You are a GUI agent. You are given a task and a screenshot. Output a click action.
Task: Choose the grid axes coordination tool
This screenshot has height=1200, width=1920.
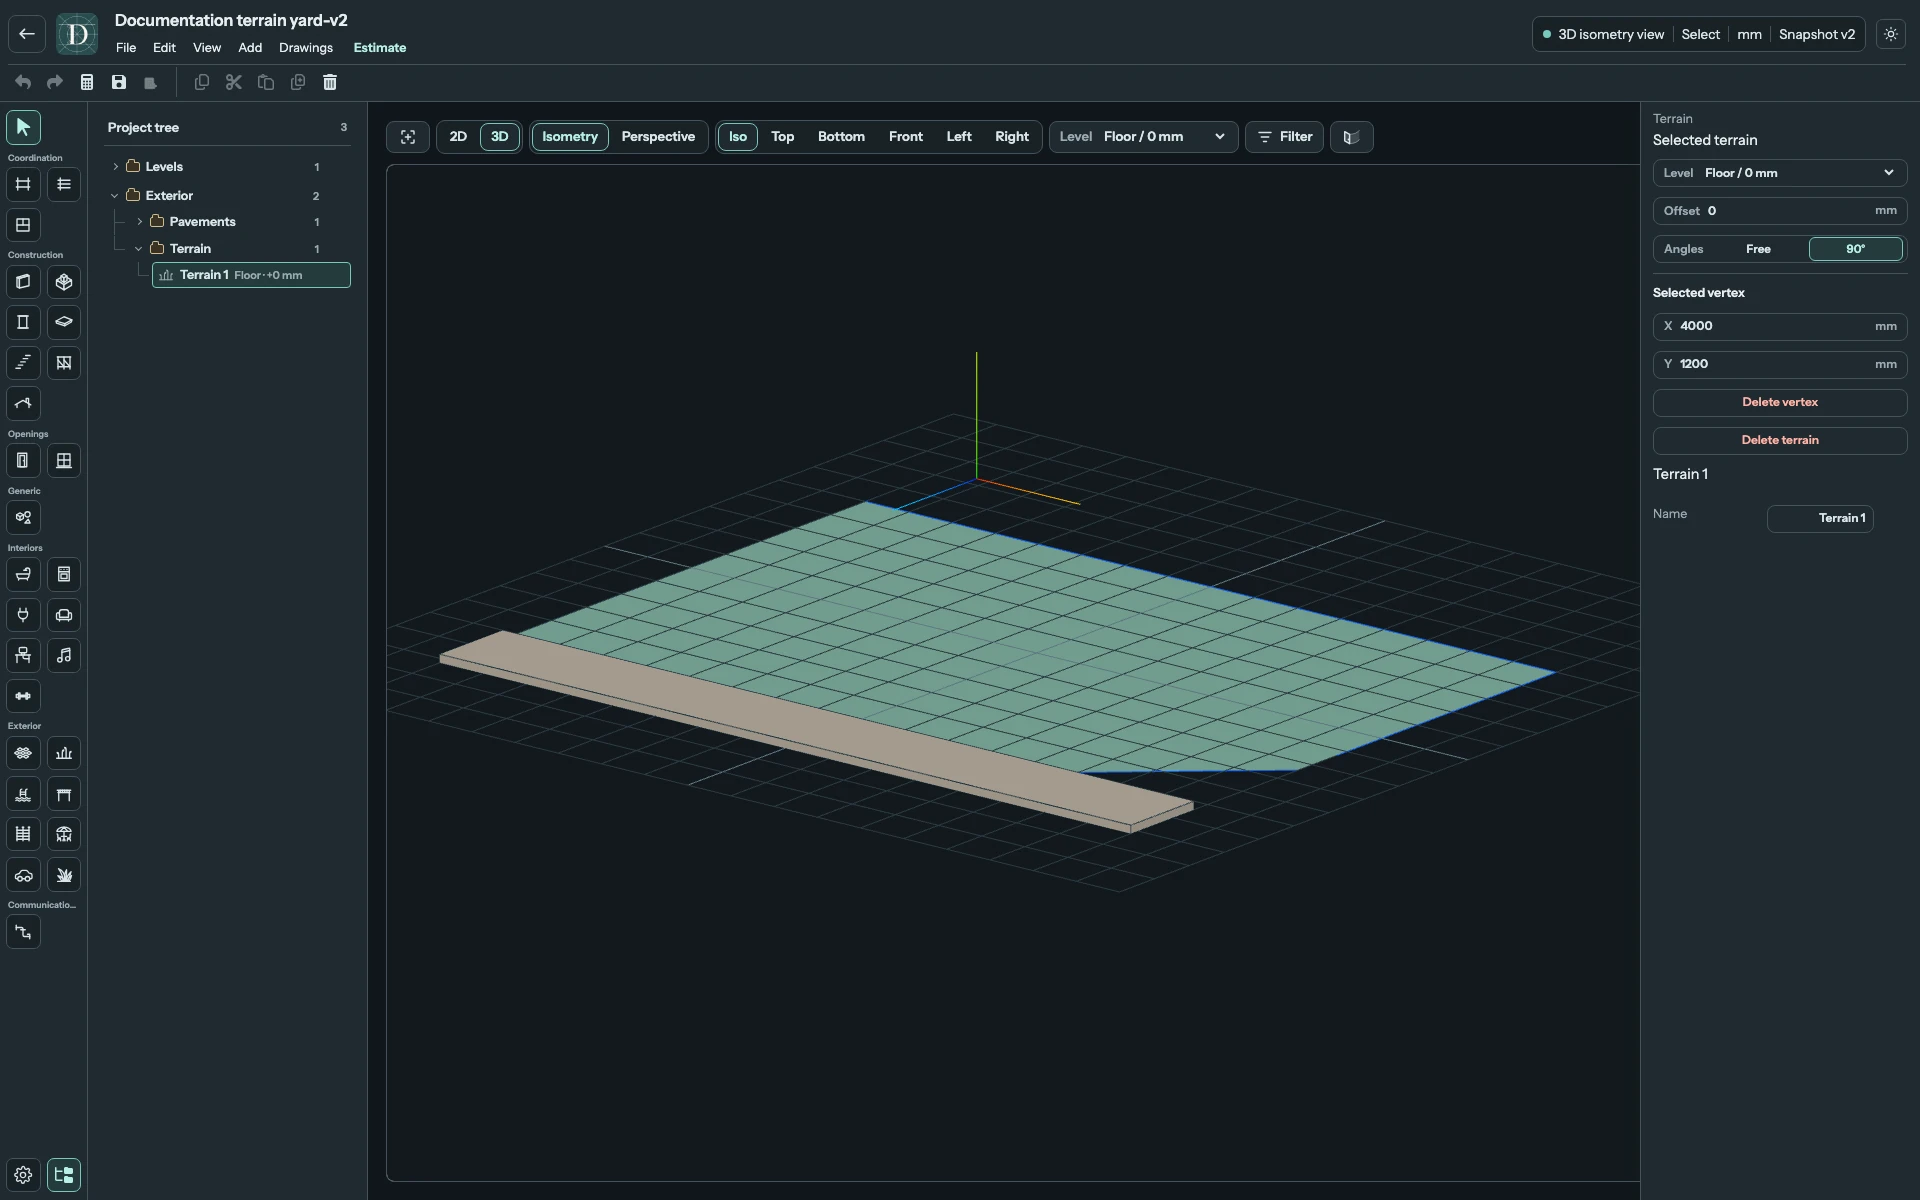click(x=23, y=184)
